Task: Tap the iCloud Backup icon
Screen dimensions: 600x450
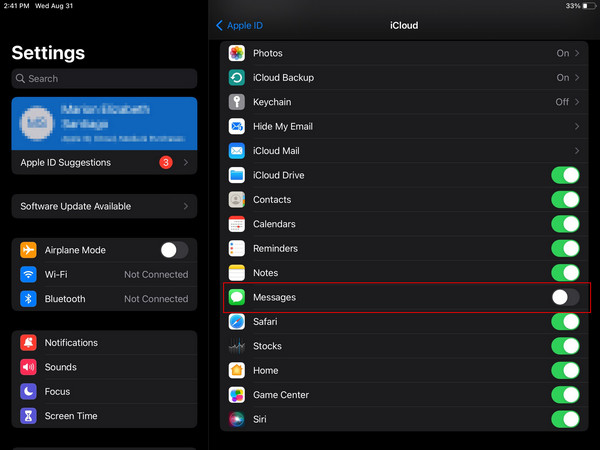Action: pos(236,78)
